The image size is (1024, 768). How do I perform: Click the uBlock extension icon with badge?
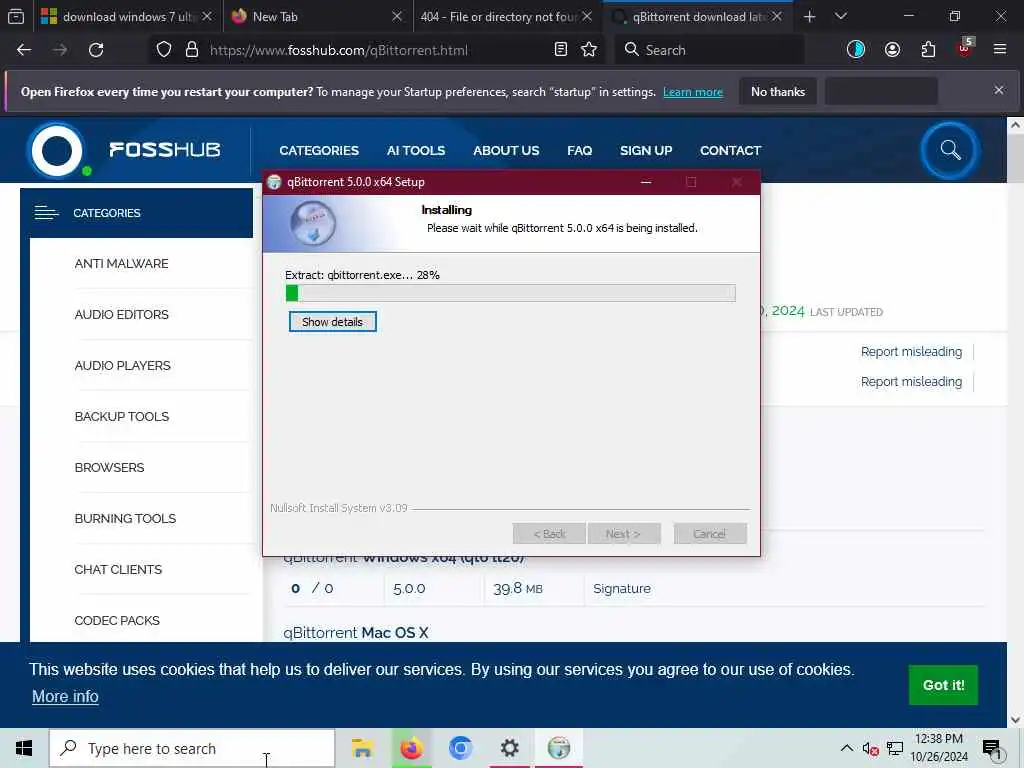[965, 48]
